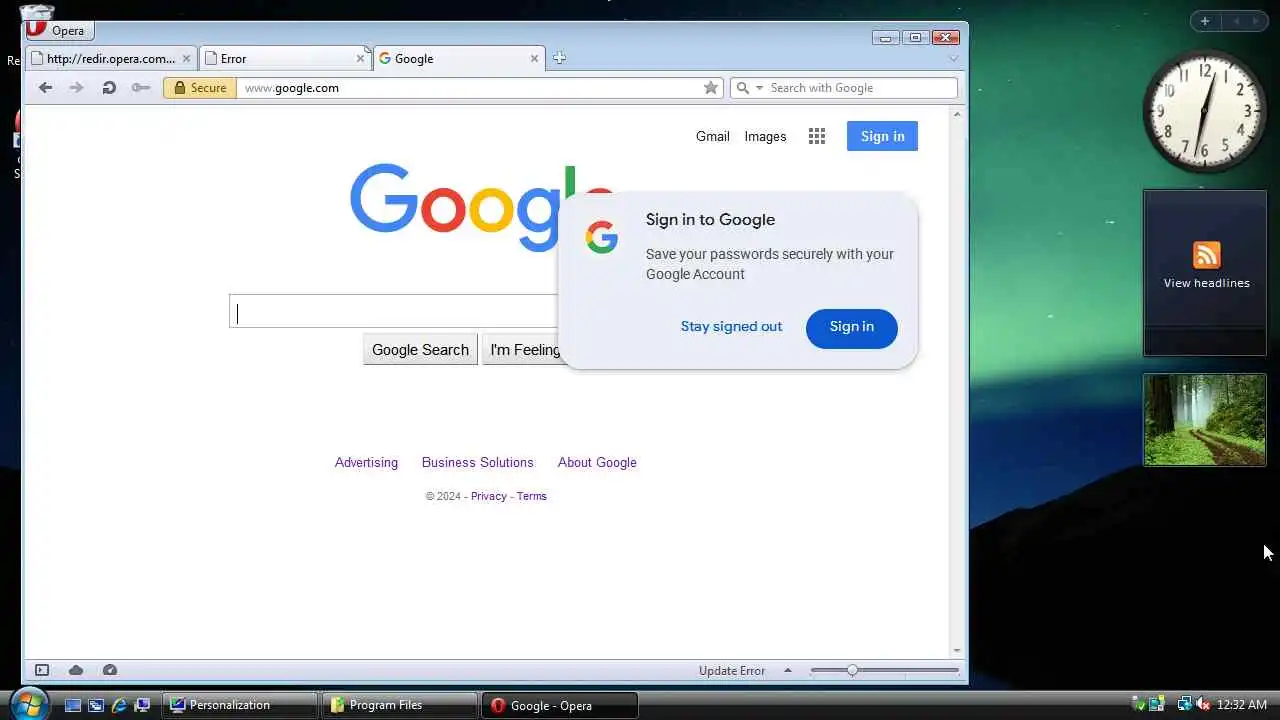This screenshot has height=720, width=1280.
Task: Go back with the Back arrow
Action: coord(45,88)
